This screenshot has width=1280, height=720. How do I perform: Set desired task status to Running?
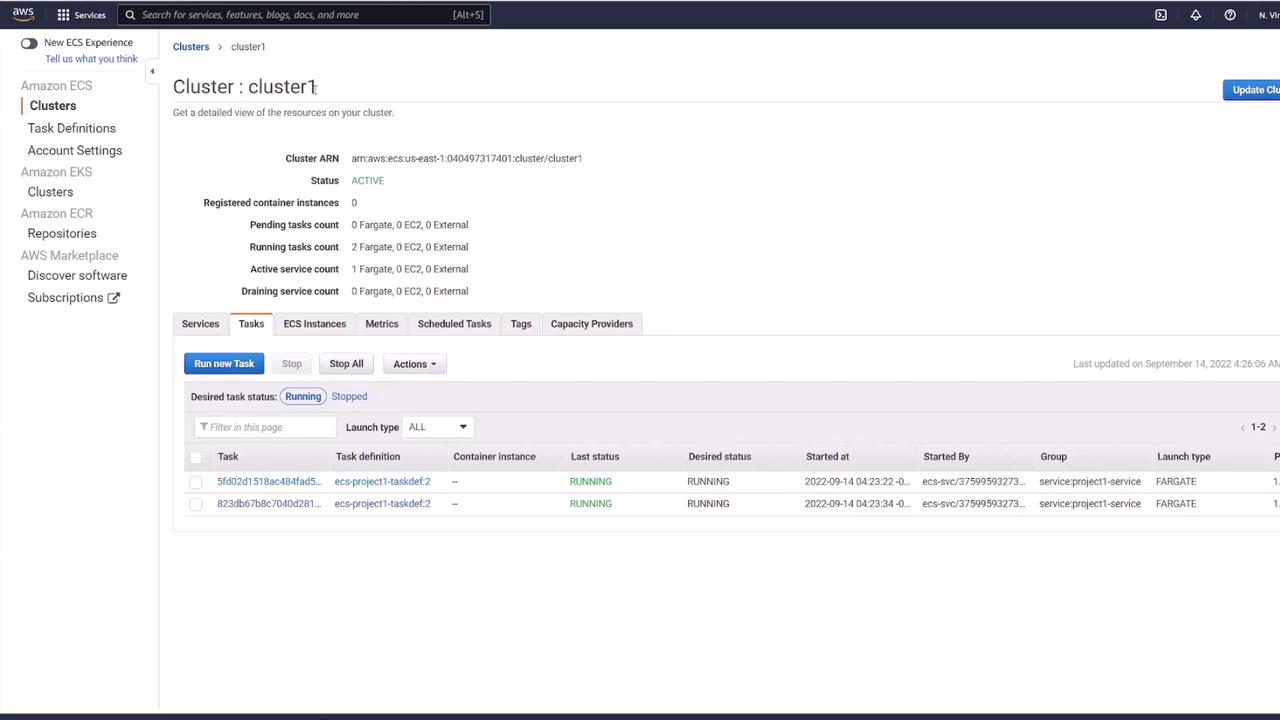(303, 396)
